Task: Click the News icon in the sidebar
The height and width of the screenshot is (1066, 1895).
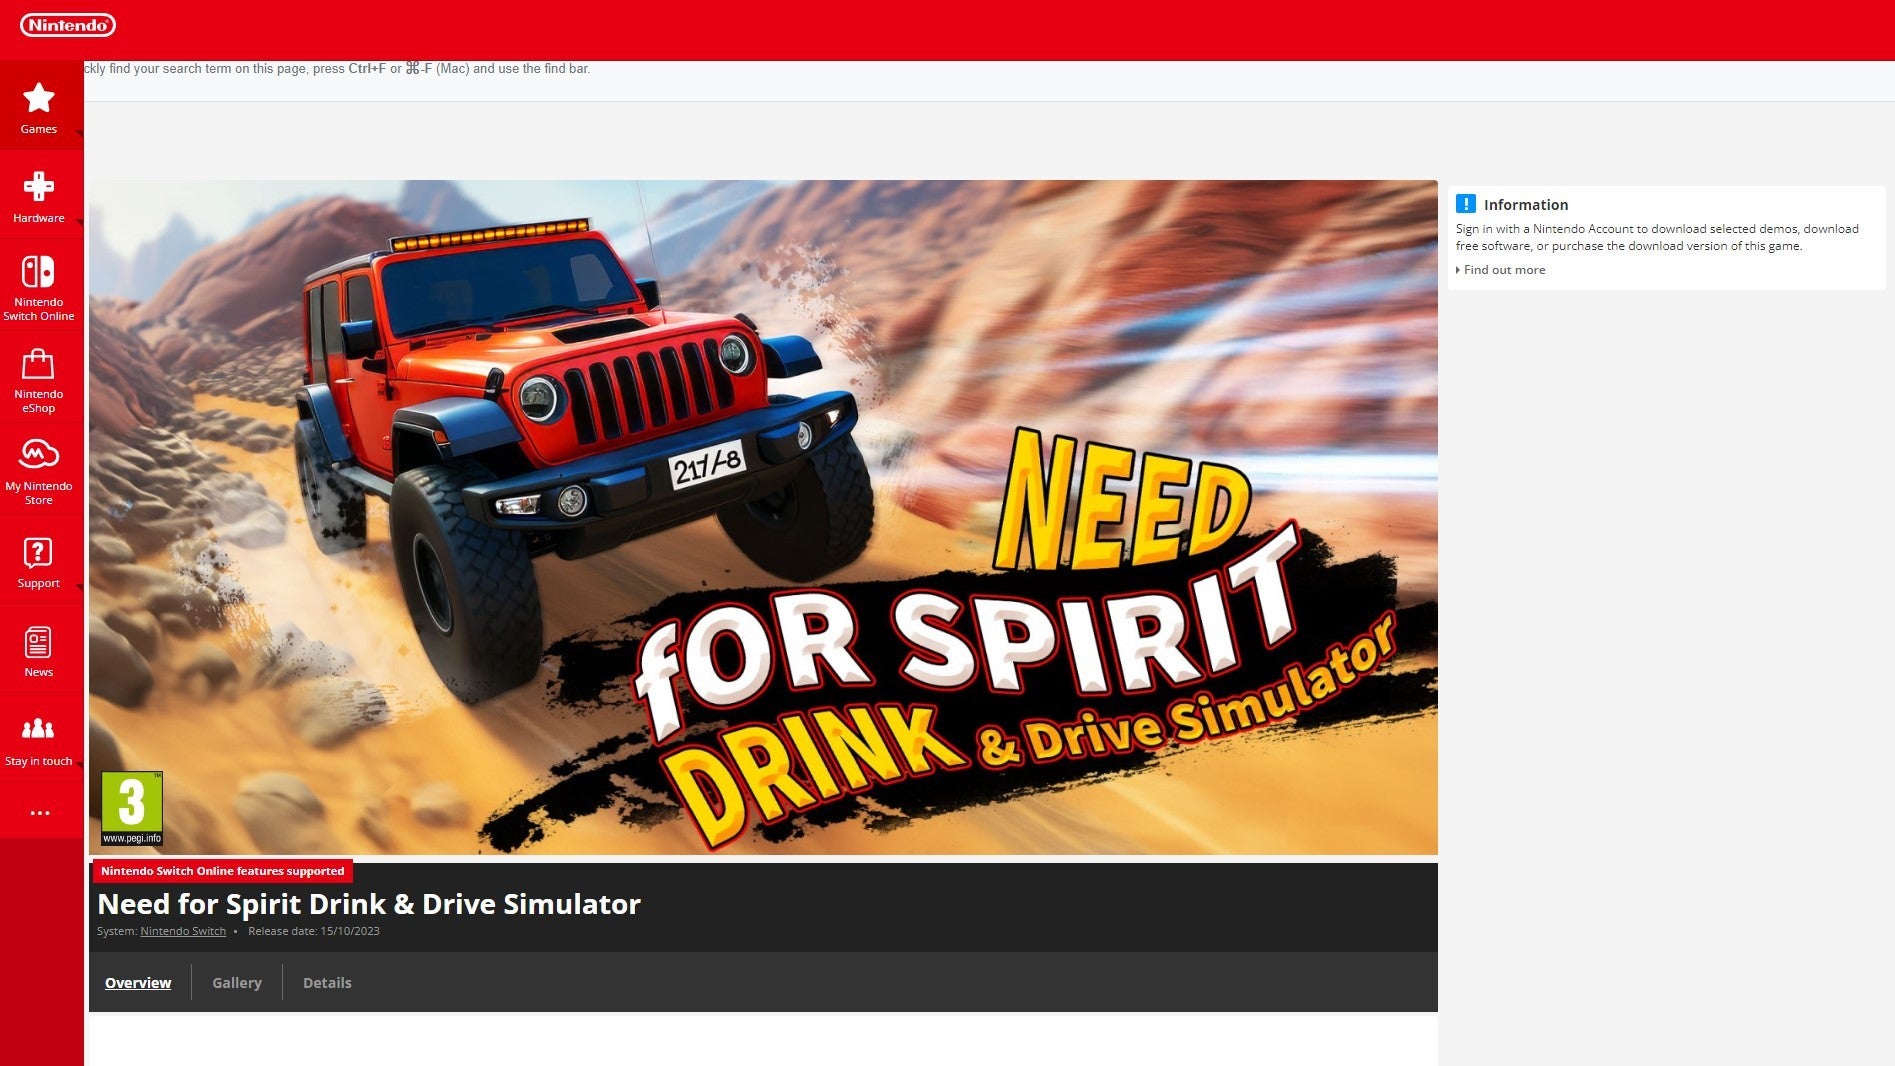Action: (x=39, y=641)
